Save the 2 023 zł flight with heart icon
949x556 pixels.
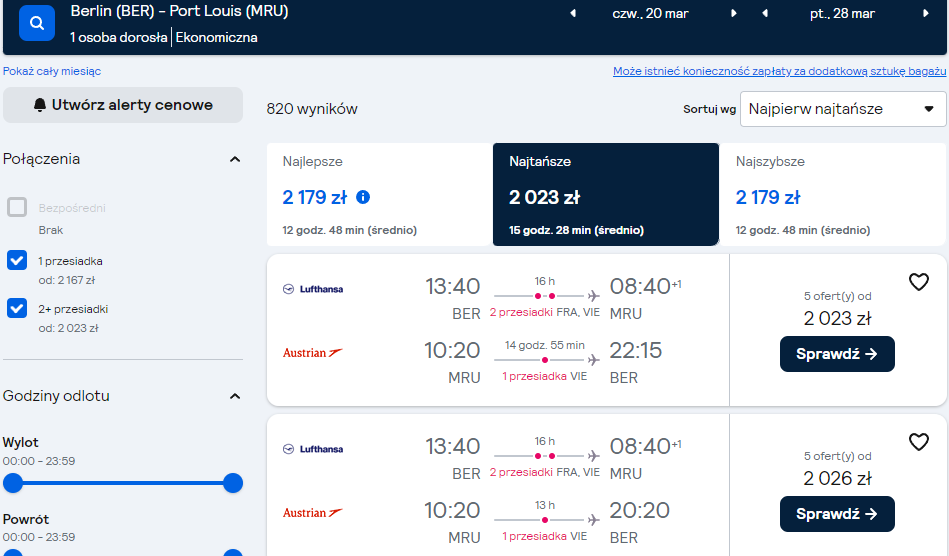pos(919,282)
